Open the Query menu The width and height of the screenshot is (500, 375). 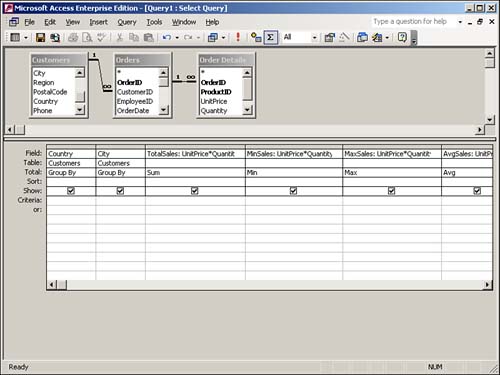pos(127,22)
